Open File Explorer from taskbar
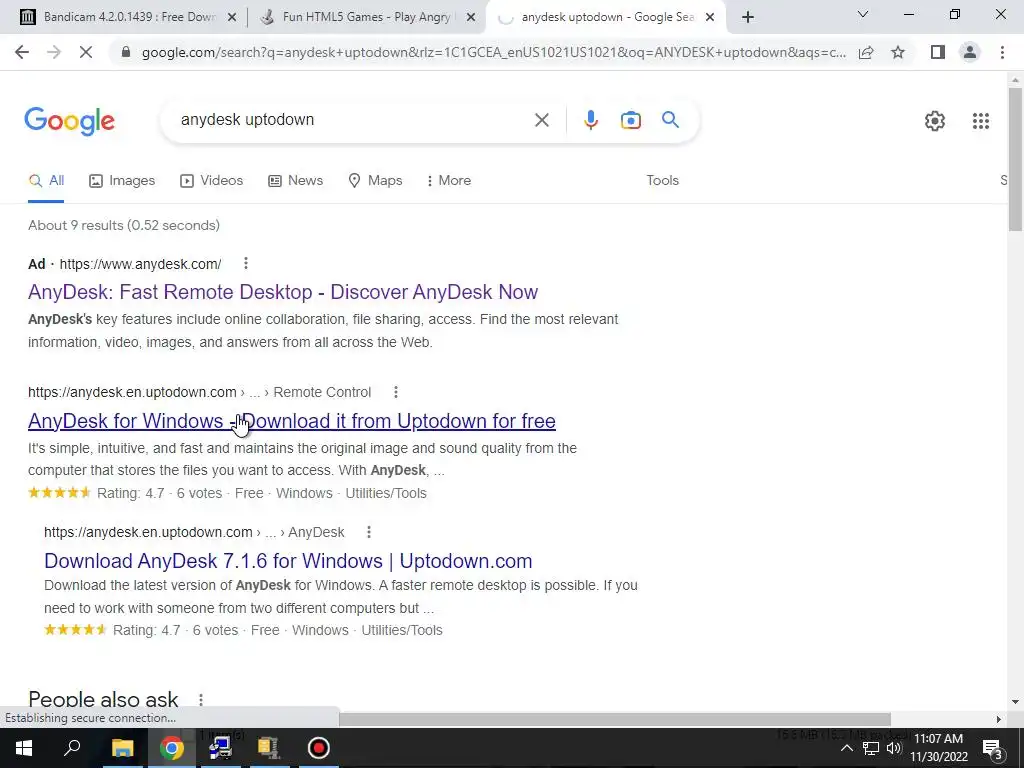This screenshot has height=768, width=1024. pos(122,748)
